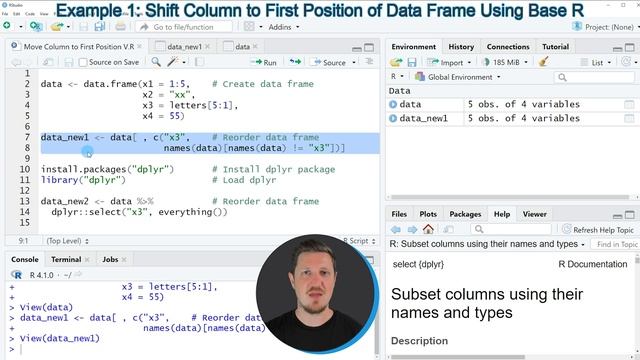Click the Help home icon
640x360 pixels.
[428, 229]
